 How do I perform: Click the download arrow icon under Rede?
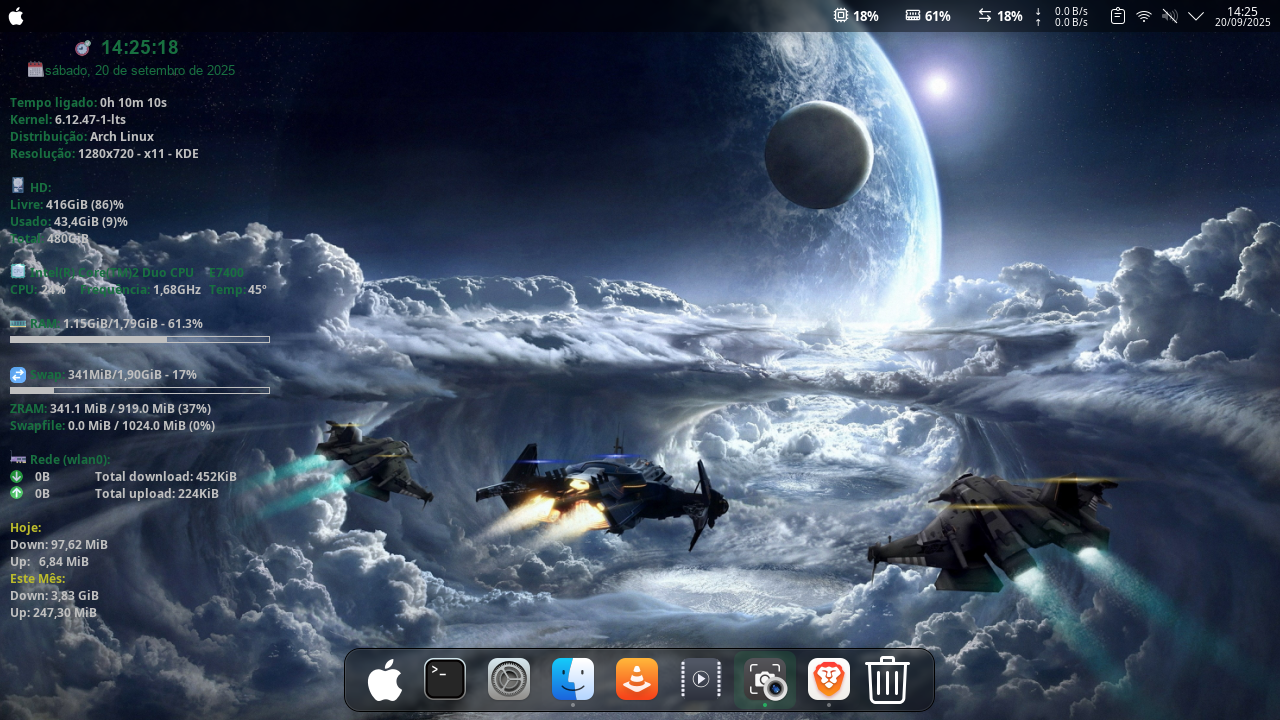17,477
